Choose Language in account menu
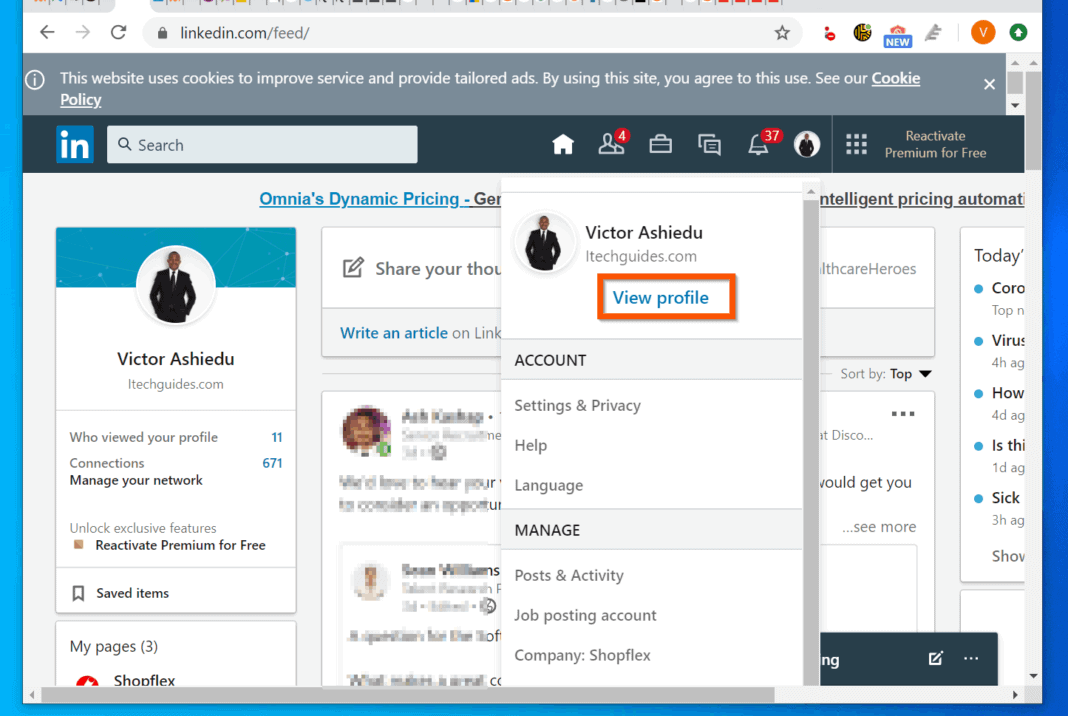The height and width of the screenshot is (716, 1068). [549, 486]
